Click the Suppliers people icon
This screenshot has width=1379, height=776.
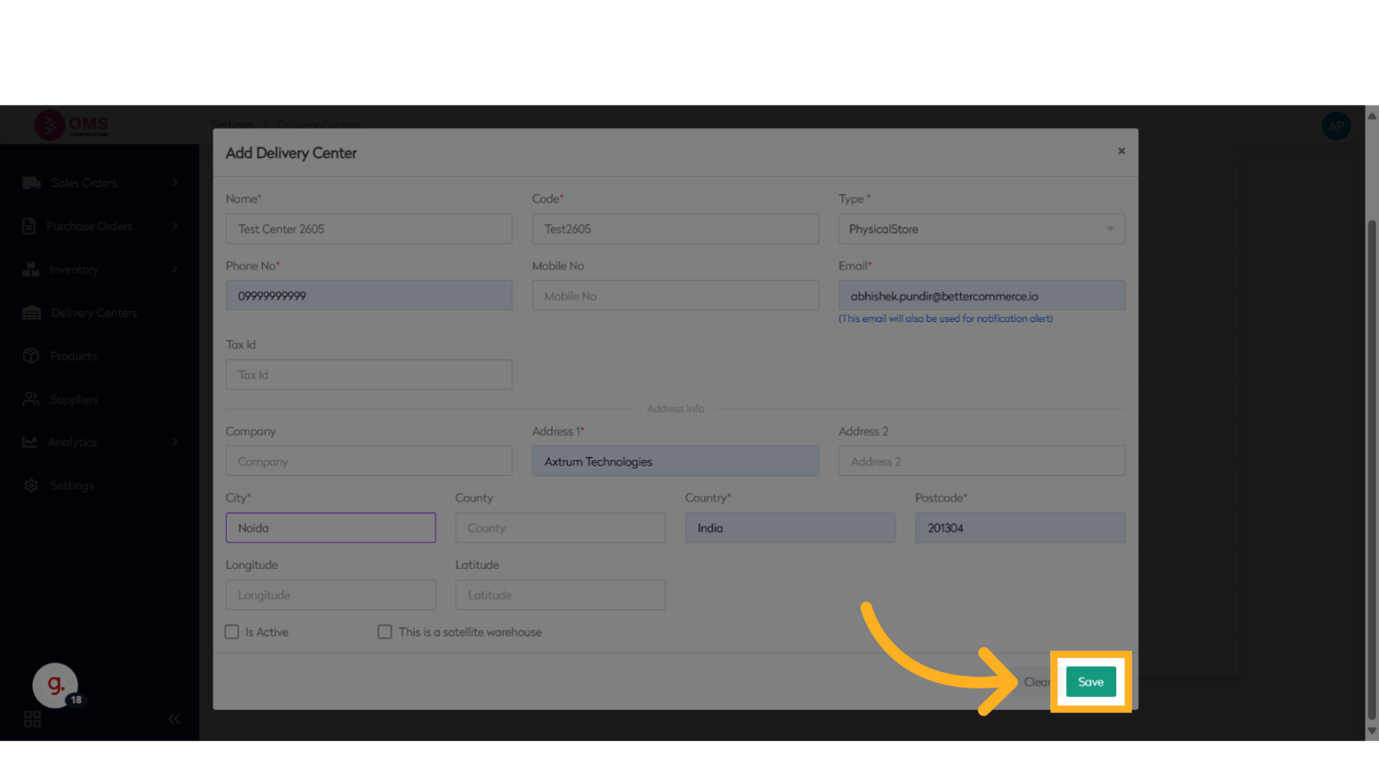pyautogui.click(x=31, y=399)
